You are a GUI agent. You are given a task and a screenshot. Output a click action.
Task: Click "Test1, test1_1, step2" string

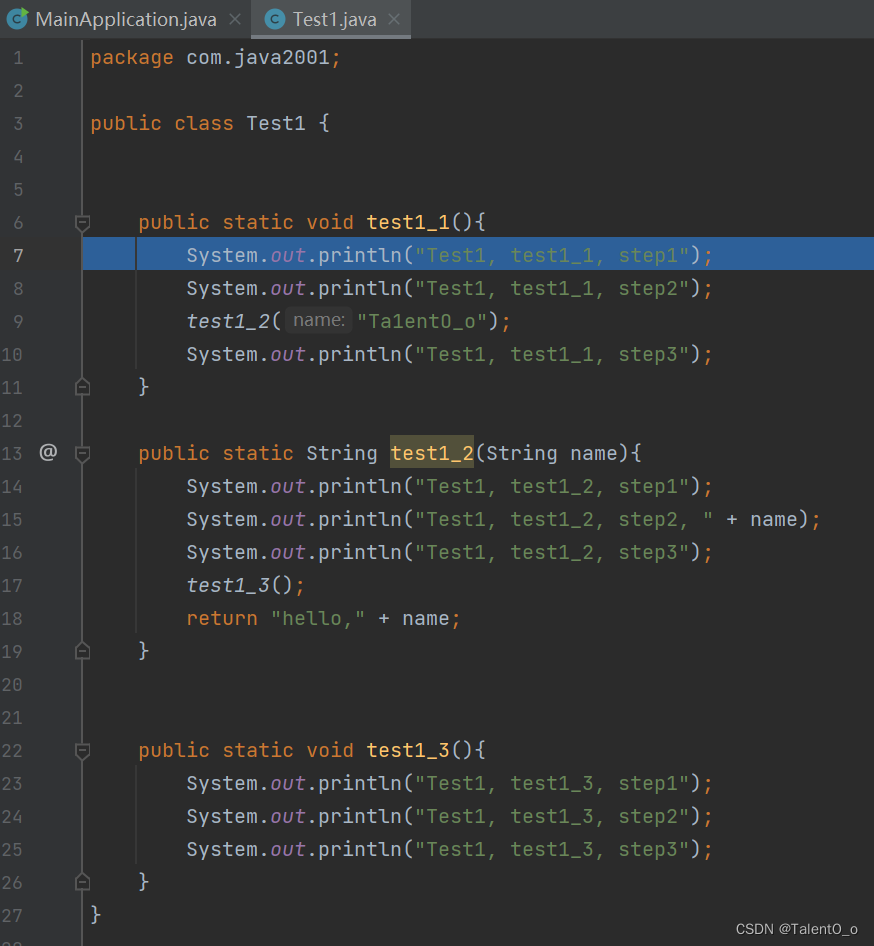pyautogui.click(x=553, y=288)
